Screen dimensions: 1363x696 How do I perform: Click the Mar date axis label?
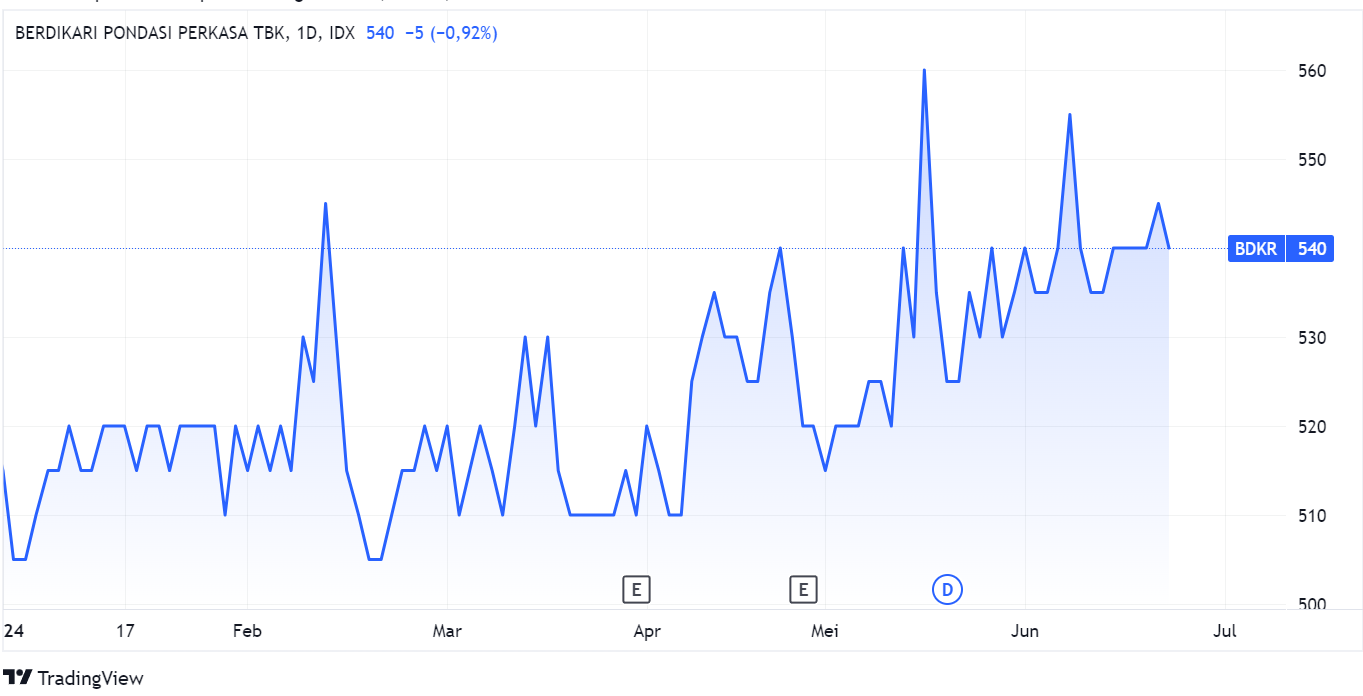coord(447,631)
